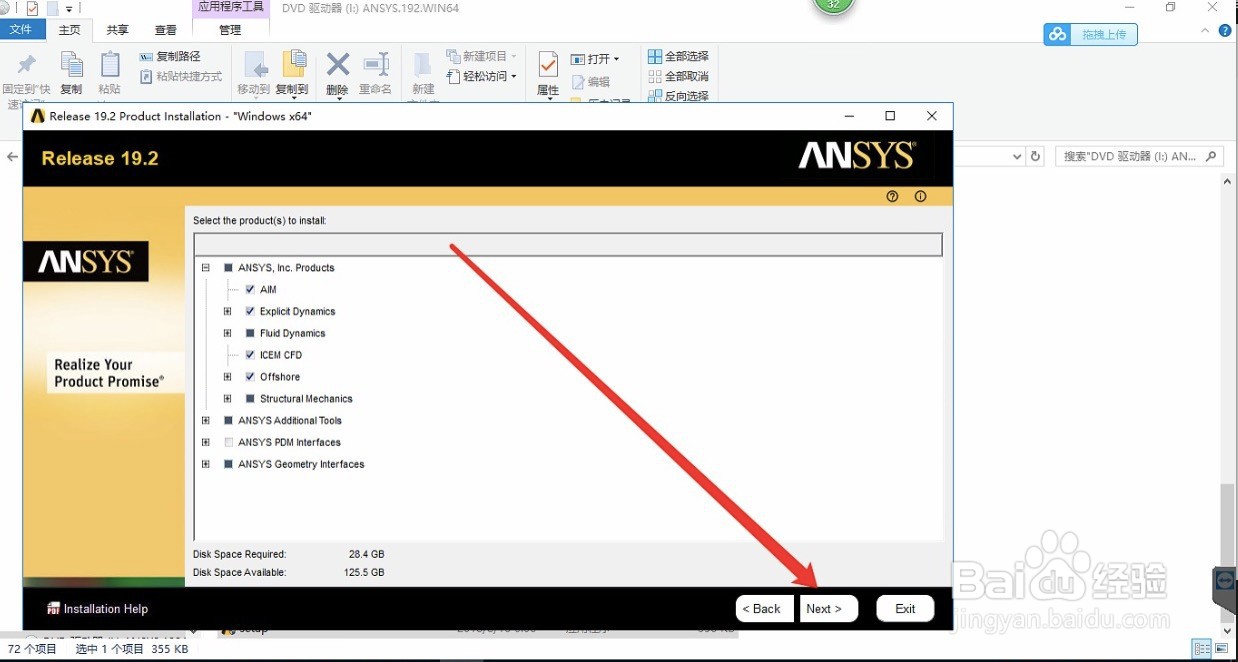1238x662 pixels.
Task: Expand ANSYS PDM Interfaces node
Action: pyautogui.click(x=206, y=442)
